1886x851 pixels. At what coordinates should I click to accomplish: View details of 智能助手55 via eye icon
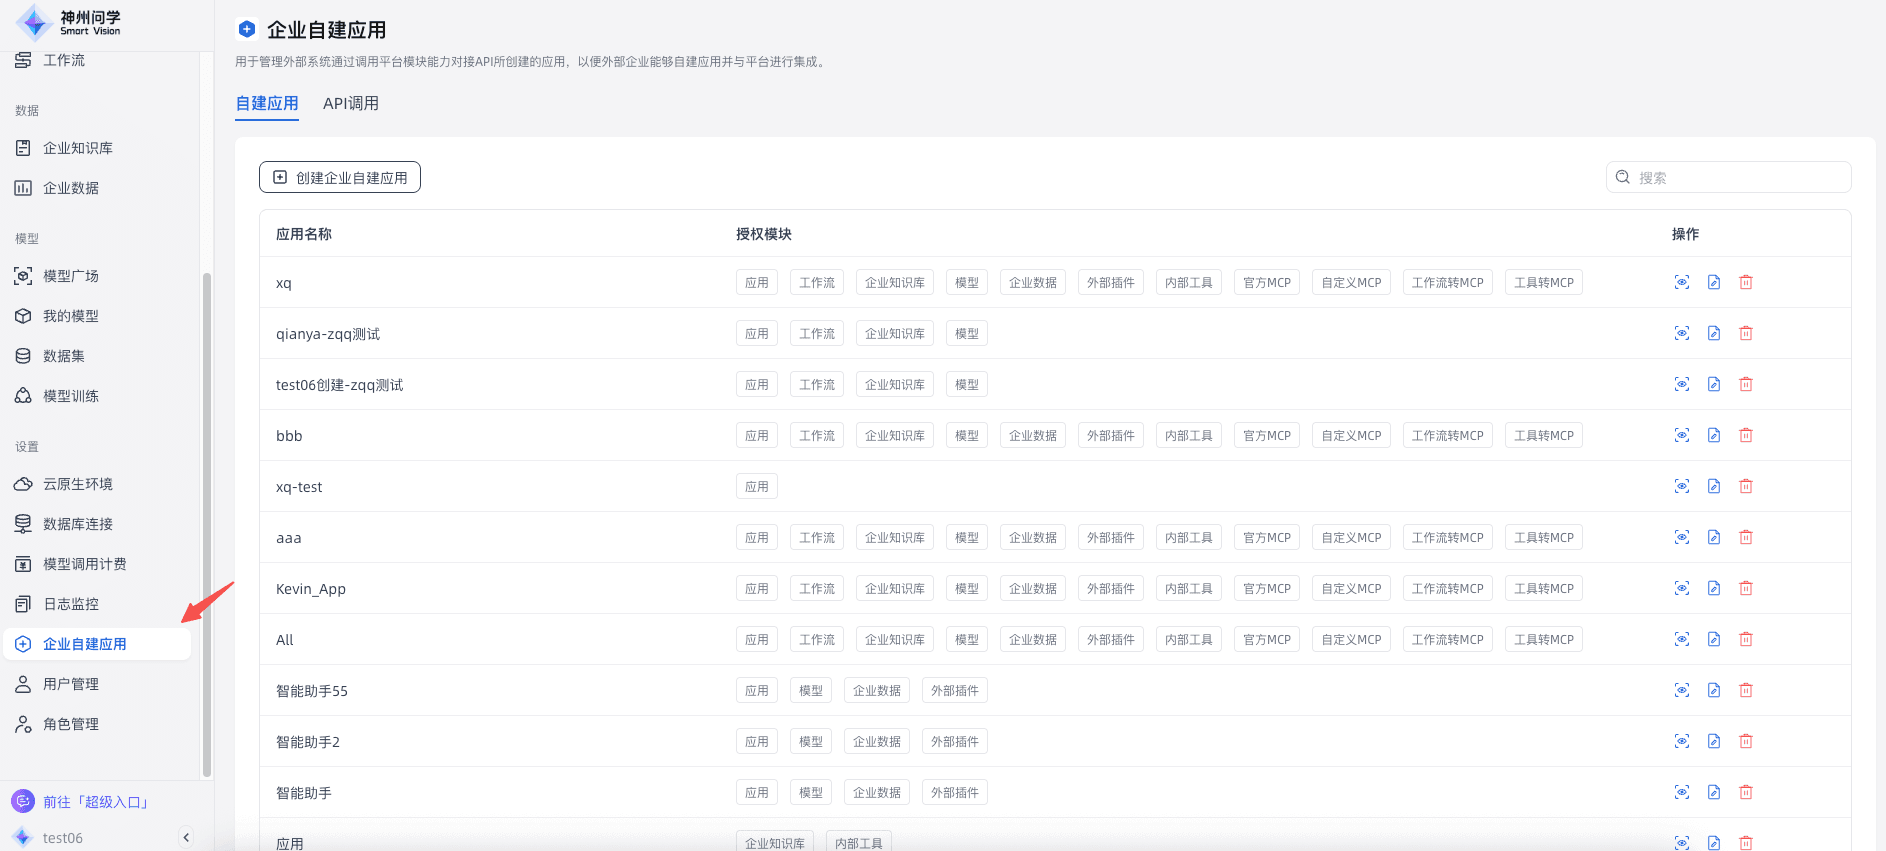pos(1681,691)
